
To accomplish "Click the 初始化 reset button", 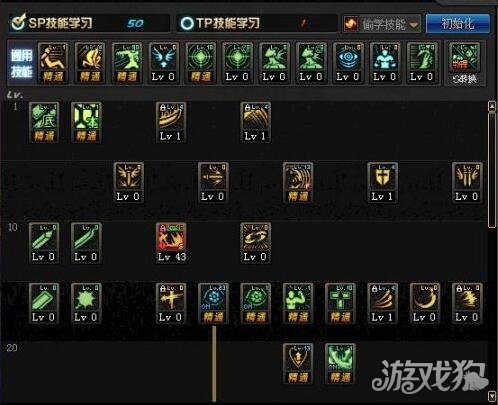I will click(x=458, y=23).
